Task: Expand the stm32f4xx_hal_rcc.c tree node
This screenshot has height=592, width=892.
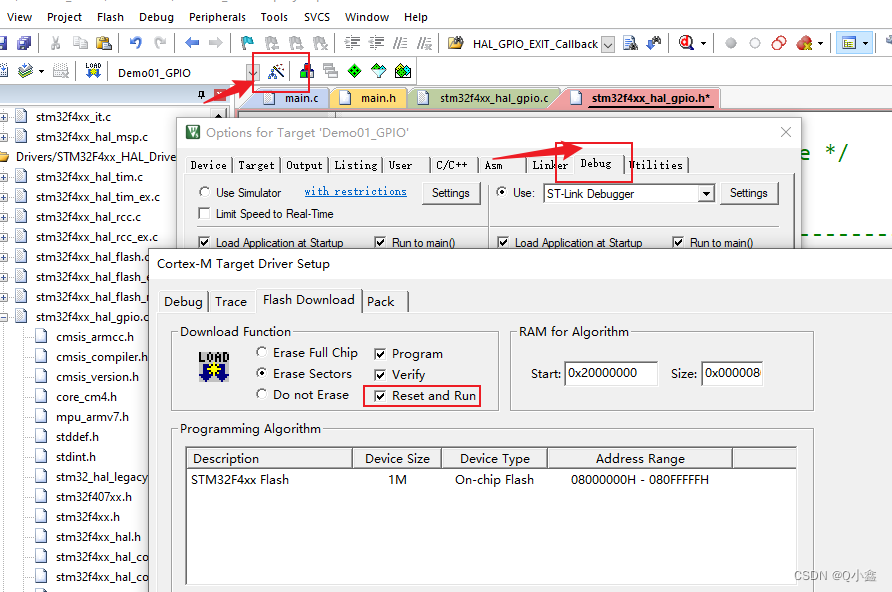Action: 3,217
